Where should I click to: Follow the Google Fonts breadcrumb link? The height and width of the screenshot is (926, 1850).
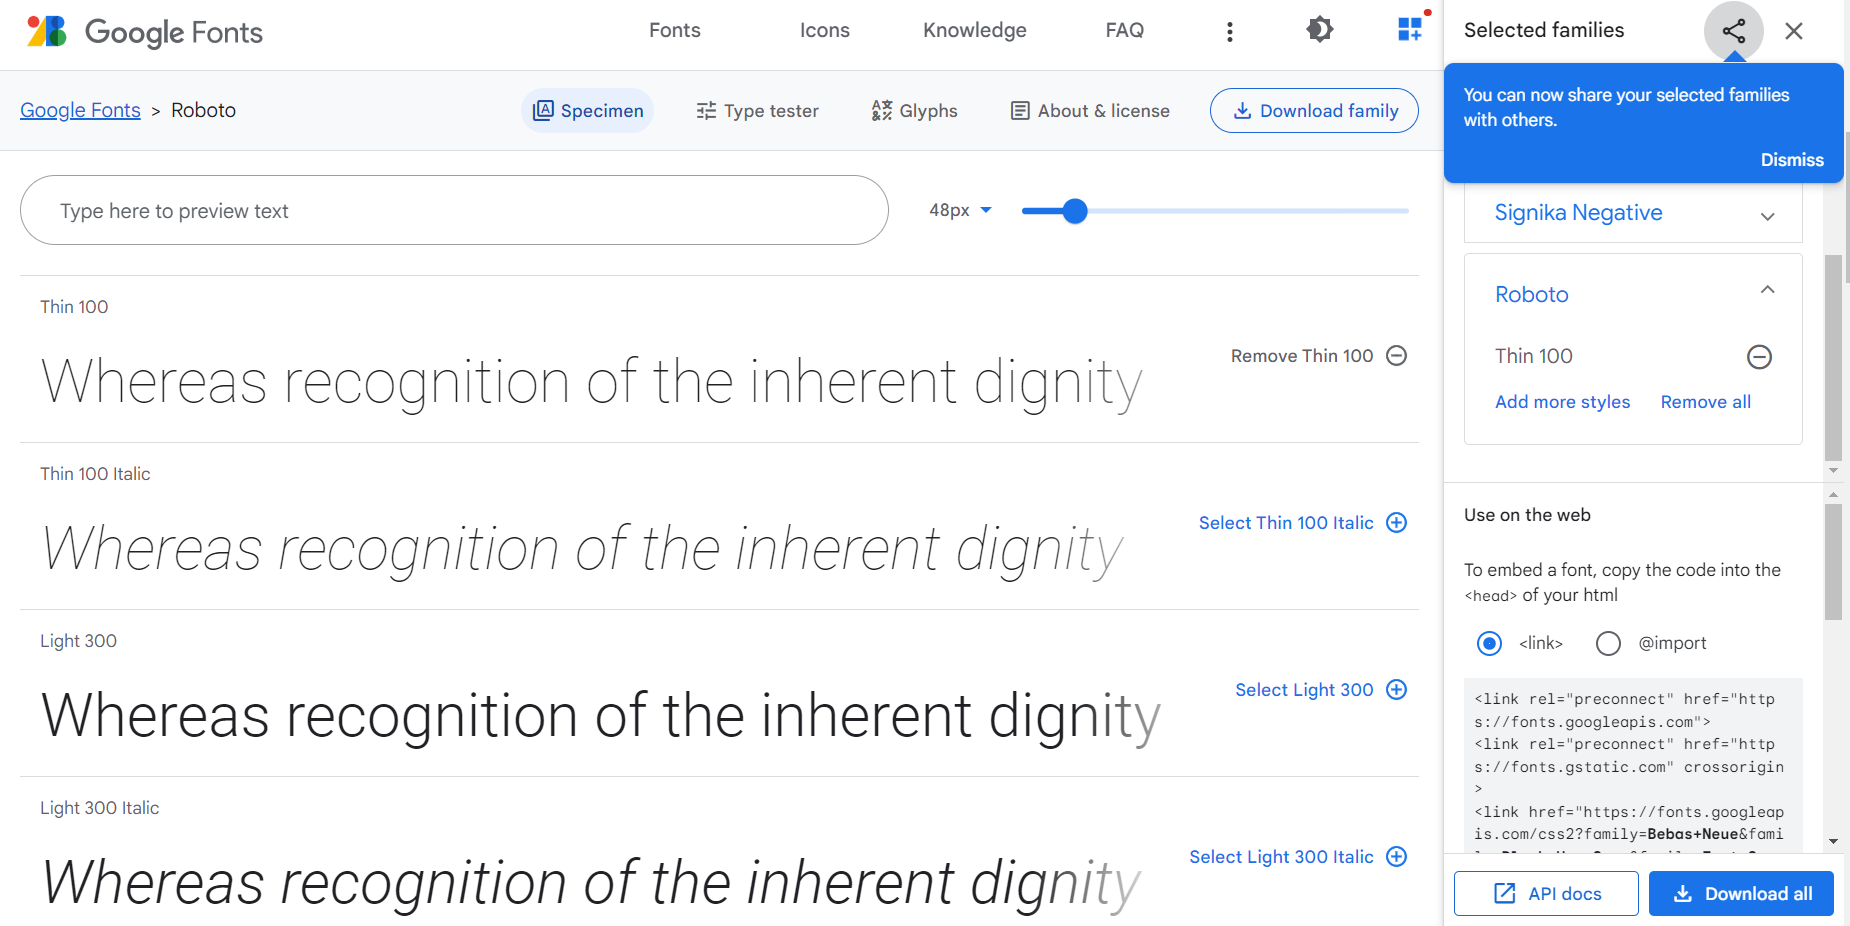pos(80,110)
